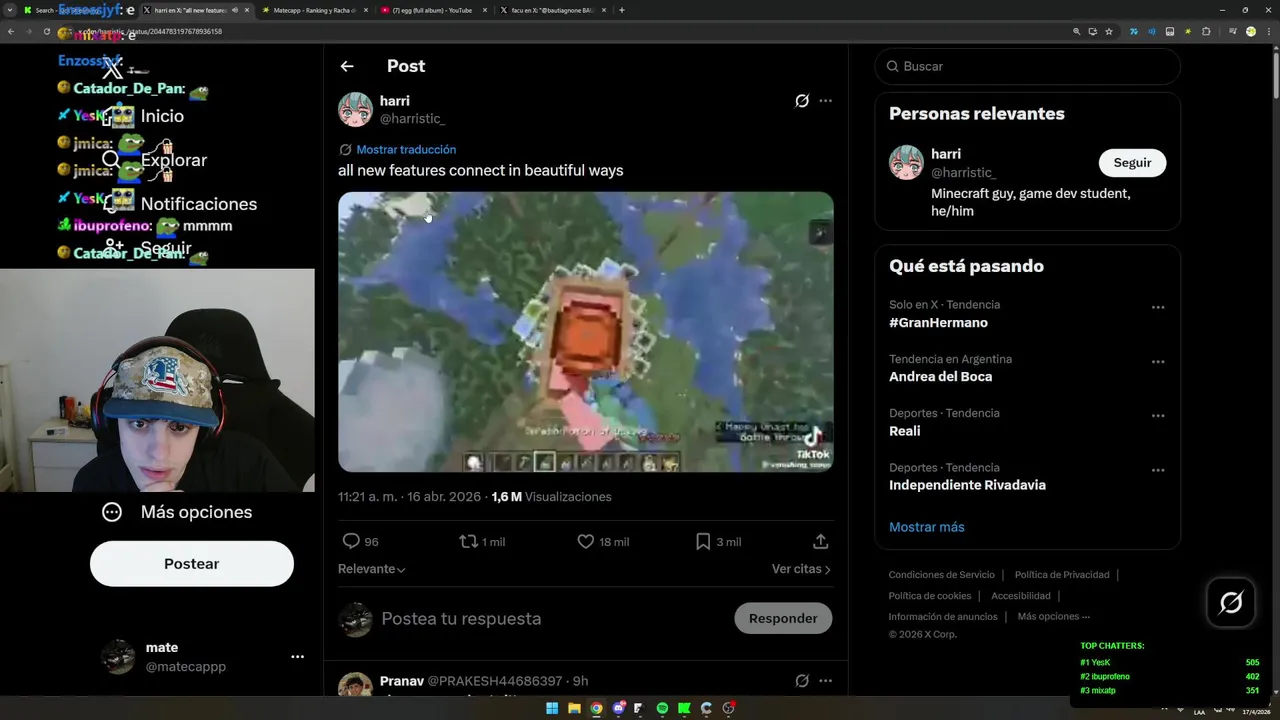
Task: Open three-dot menu on Pranav's reply
Action: pos(825,681)
